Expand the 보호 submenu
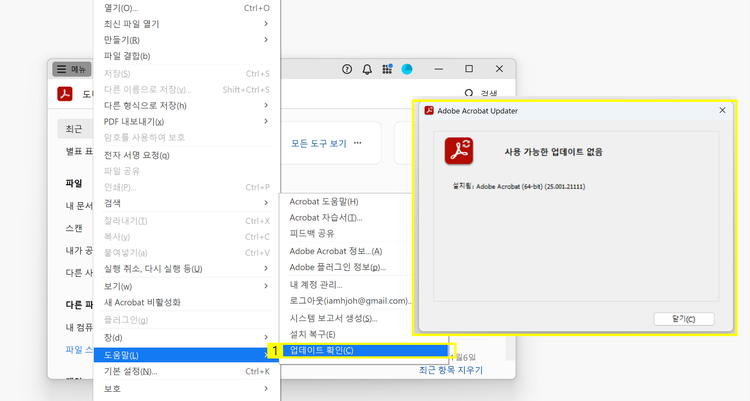The width and height of the screenshot is (750, 401). (x=187, y=389)
